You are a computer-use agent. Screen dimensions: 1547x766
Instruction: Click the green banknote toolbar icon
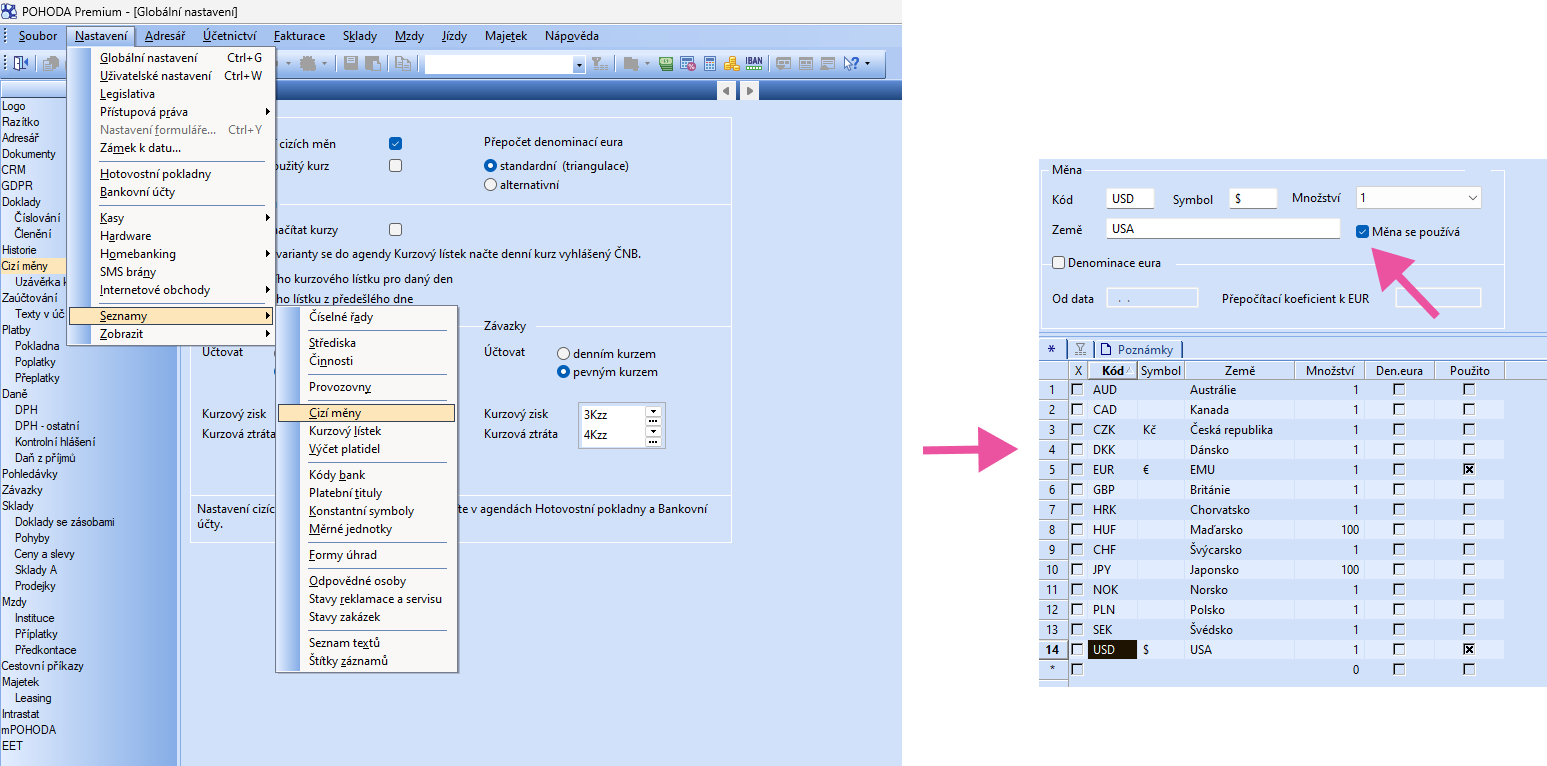click(666, 63)
